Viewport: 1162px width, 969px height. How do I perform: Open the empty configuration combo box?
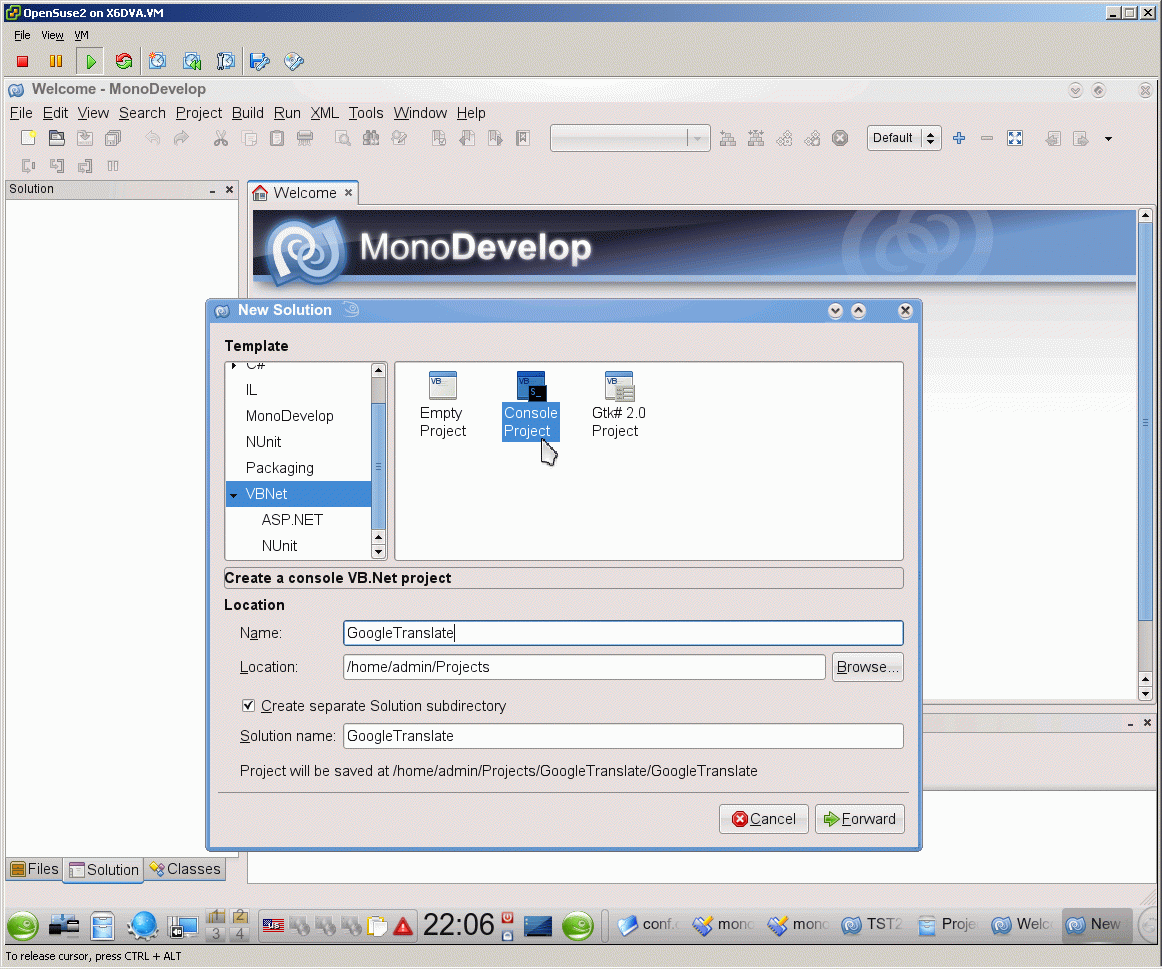pos(630,138)
